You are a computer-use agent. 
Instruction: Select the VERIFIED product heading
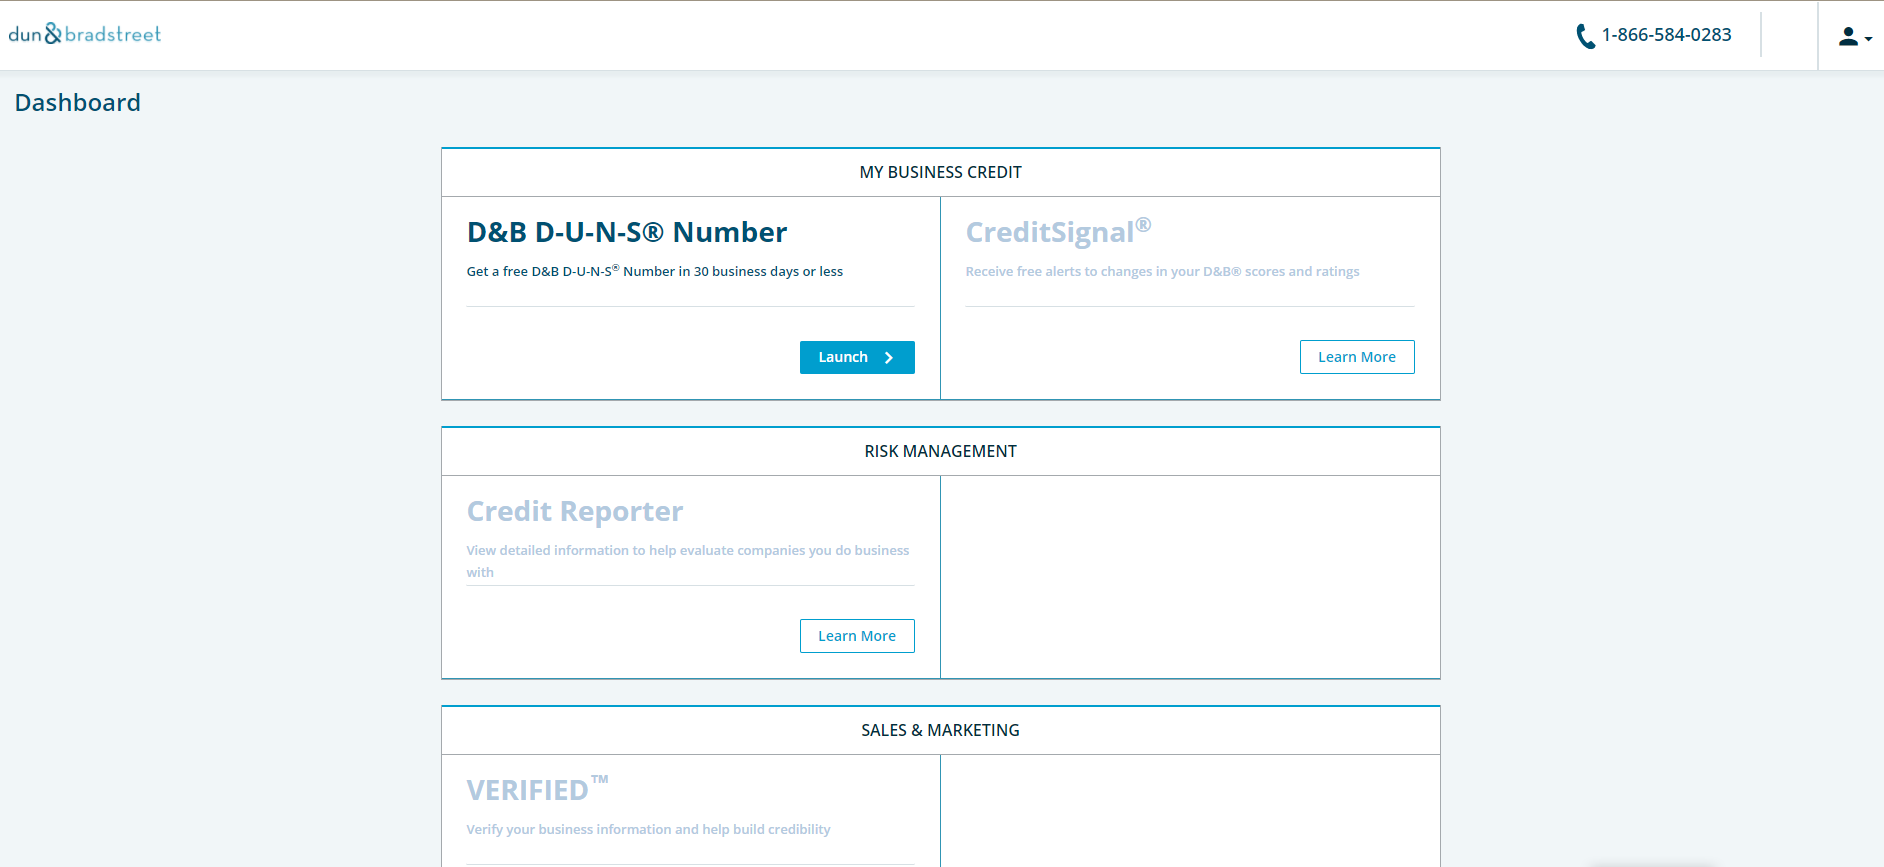pyautogui.click(x=537, y=789)
